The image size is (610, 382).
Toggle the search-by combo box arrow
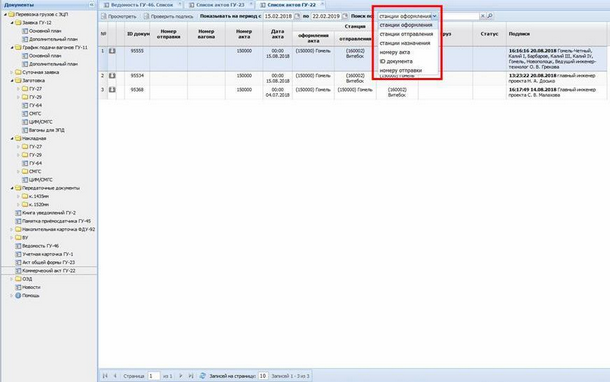click(435, 16)
